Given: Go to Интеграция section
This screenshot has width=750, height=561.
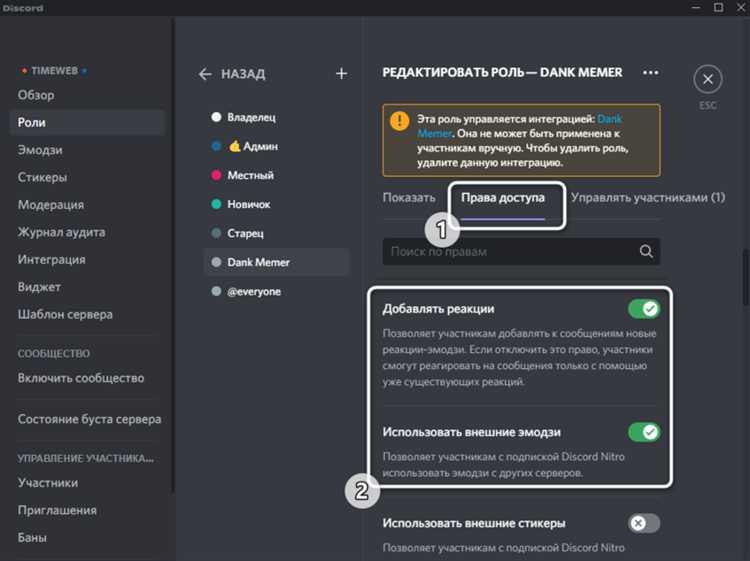Looking at the screenshot, I should (x=52, y=259).
